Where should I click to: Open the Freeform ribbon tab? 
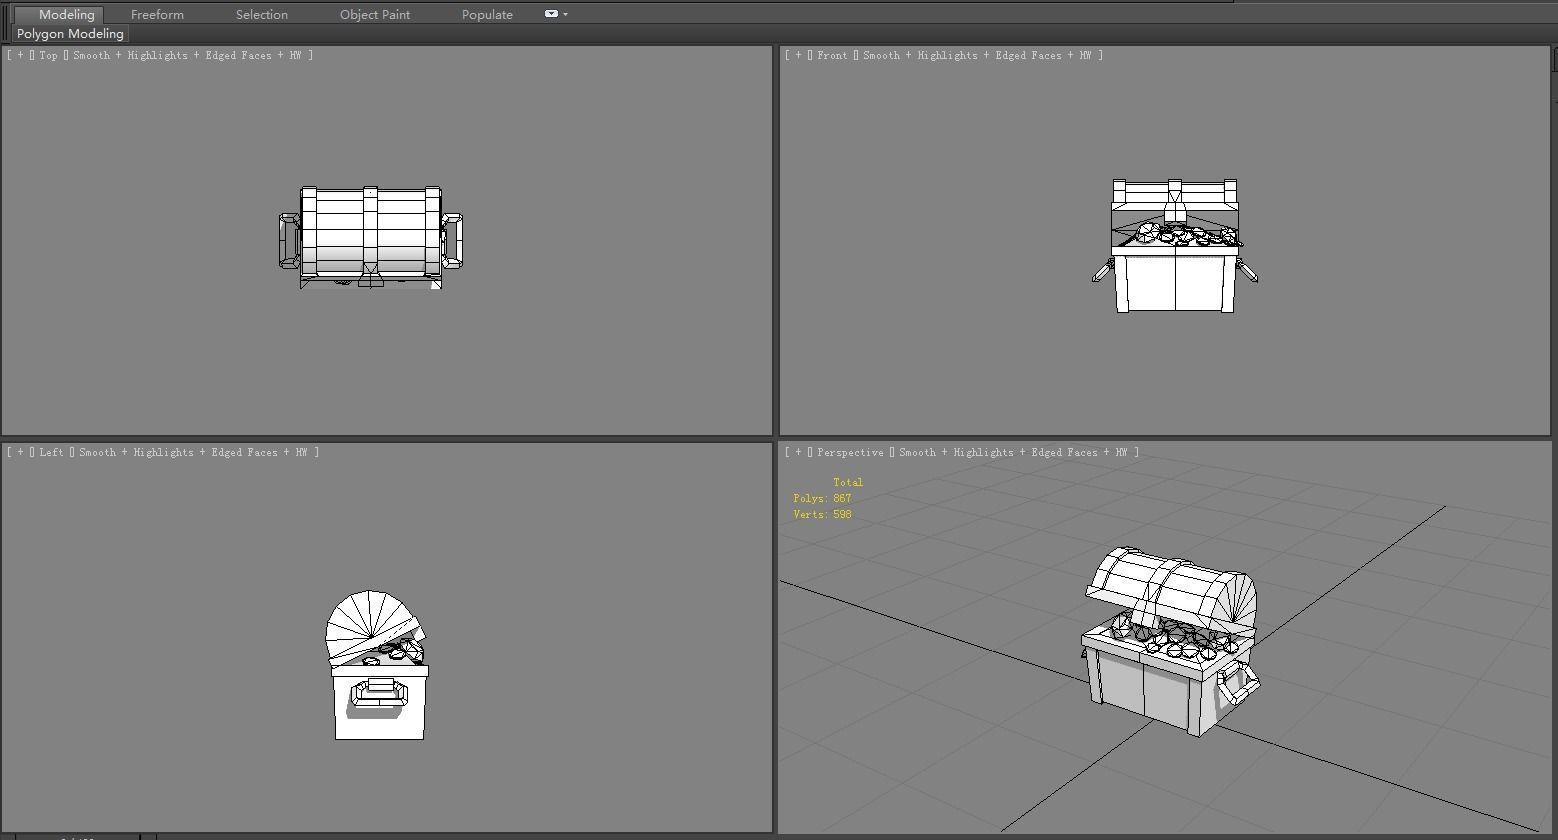click(x=157, y=15)
